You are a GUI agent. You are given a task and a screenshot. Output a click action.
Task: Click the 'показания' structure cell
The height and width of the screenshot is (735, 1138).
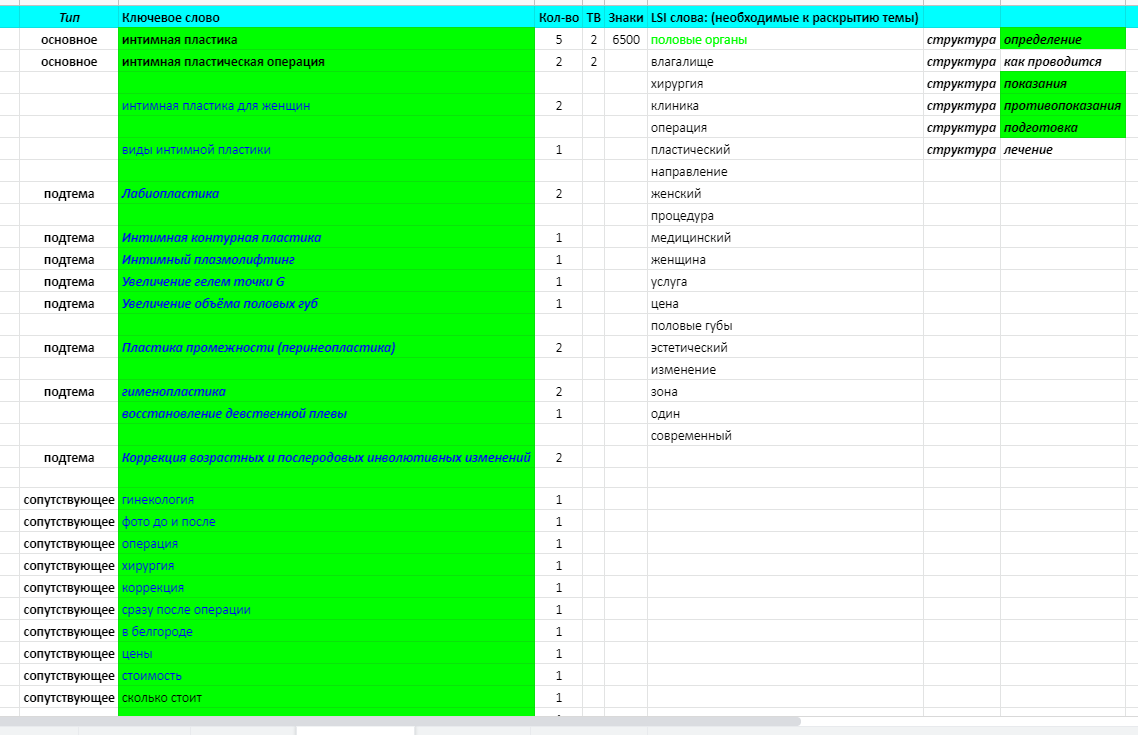coord(1063,83)
